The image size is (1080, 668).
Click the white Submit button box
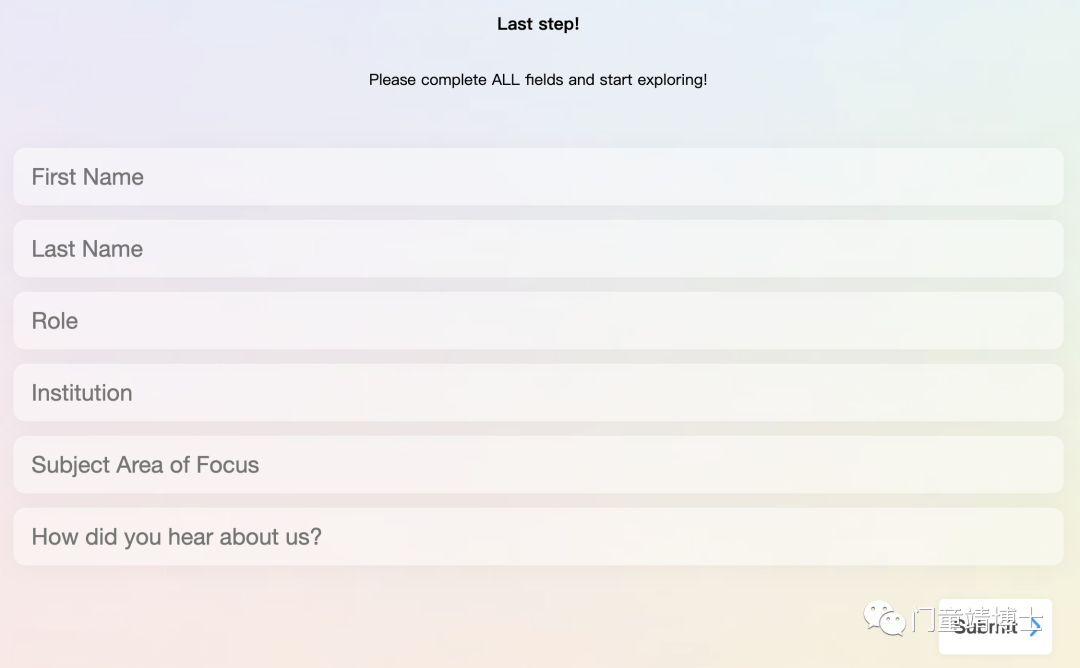pos(995,627)
